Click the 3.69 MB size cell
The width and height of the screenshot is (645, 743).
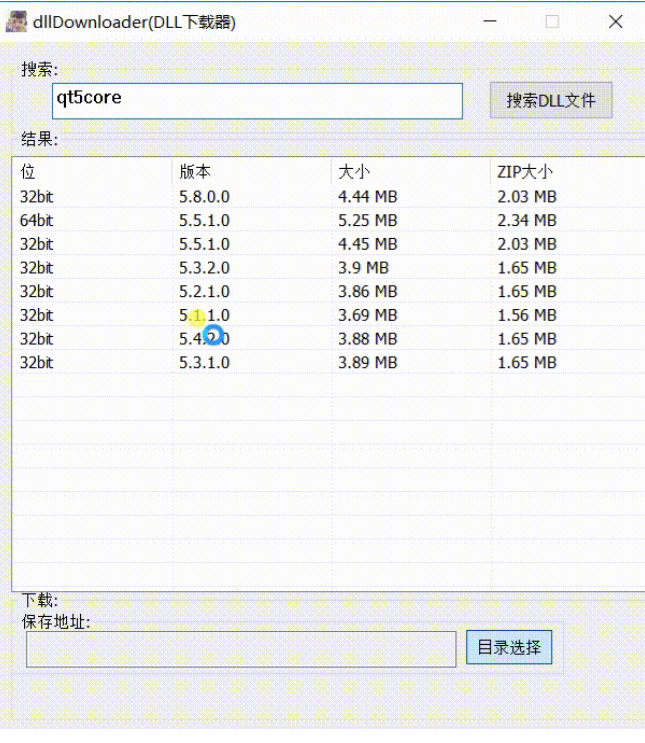click(368, 315)
